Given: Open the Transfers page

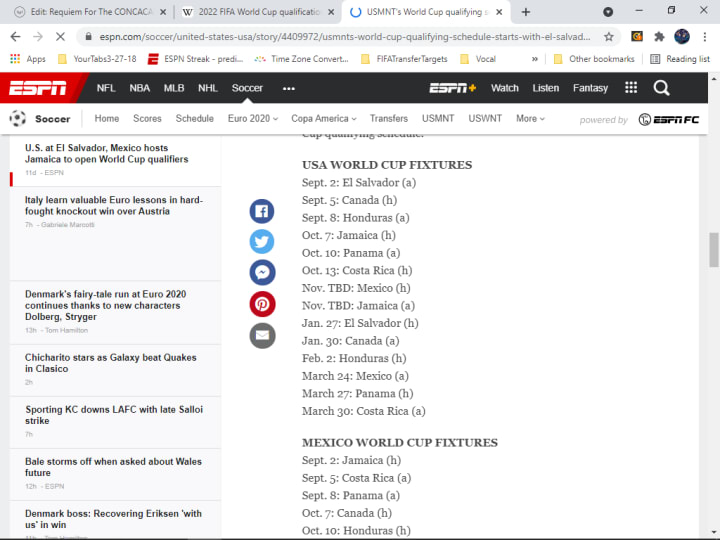Looking at the screenshot, I should (x=389, y=118).
